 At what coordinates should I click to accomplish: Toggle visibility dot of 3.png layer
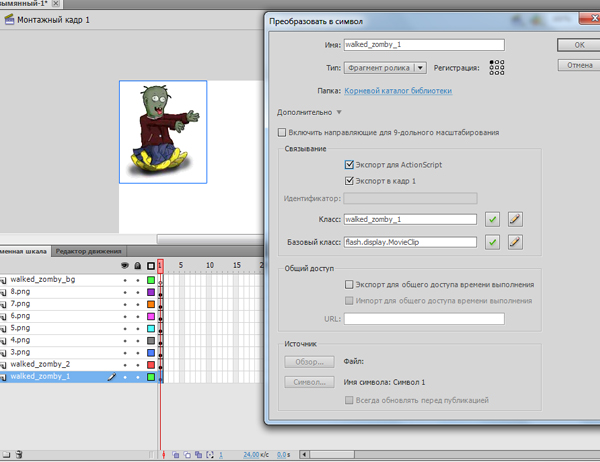point(125,353)
